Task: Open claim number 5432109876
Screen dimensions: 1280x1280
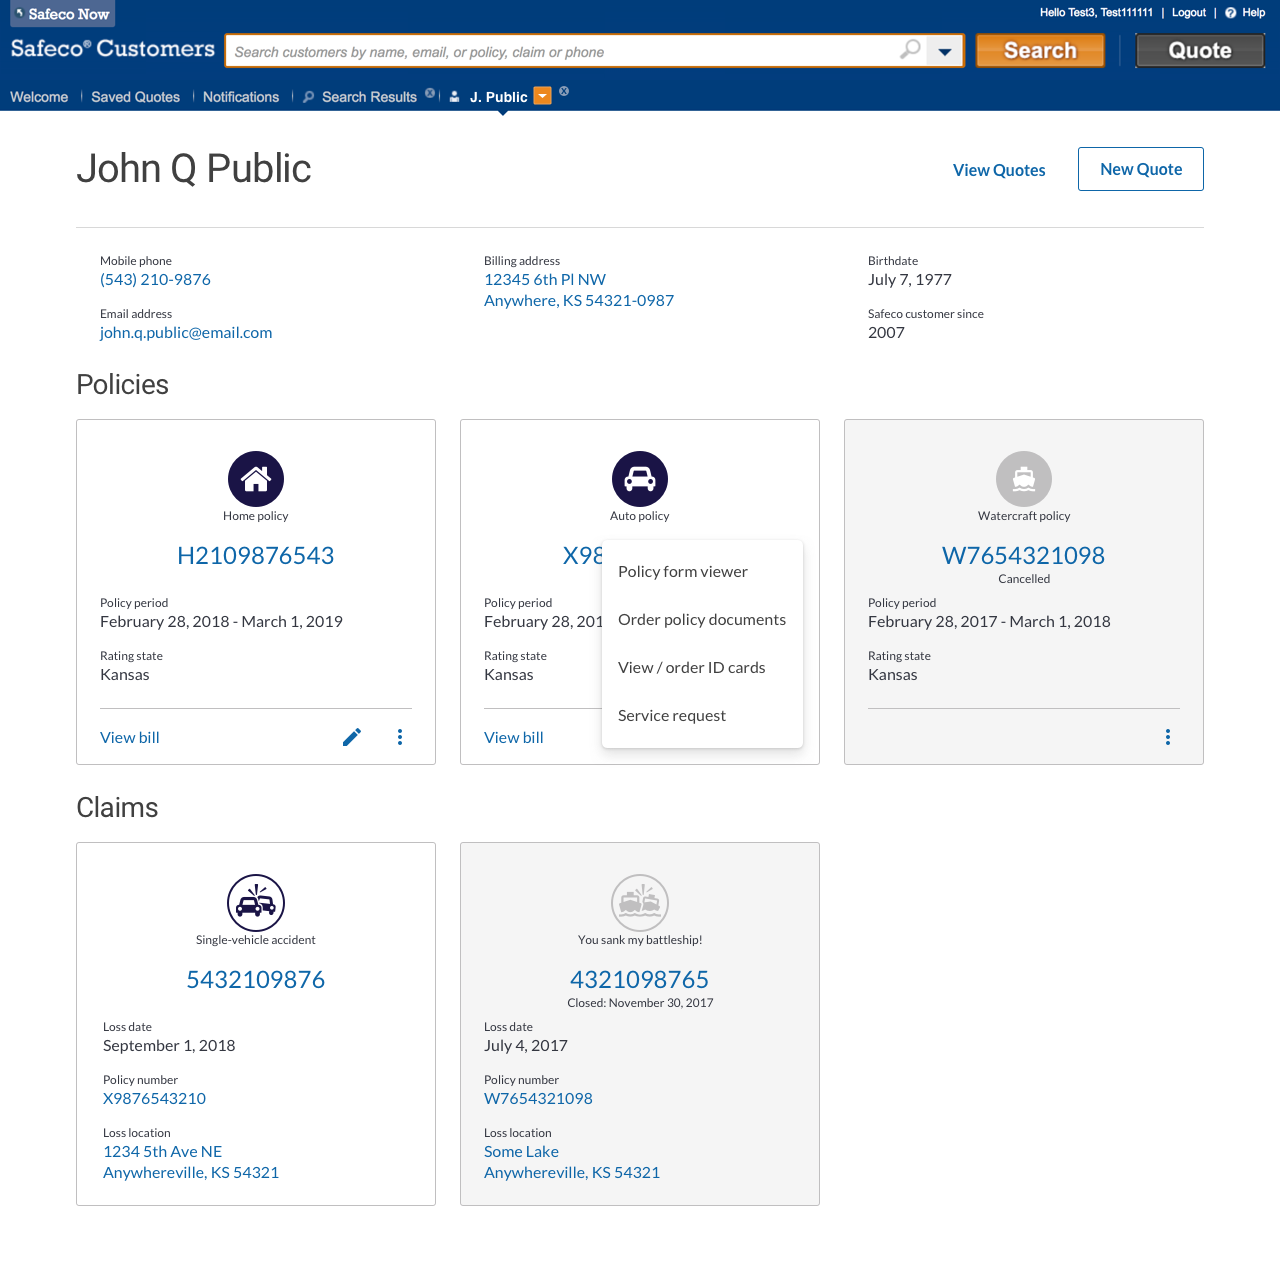Action: tap(256, 980)
